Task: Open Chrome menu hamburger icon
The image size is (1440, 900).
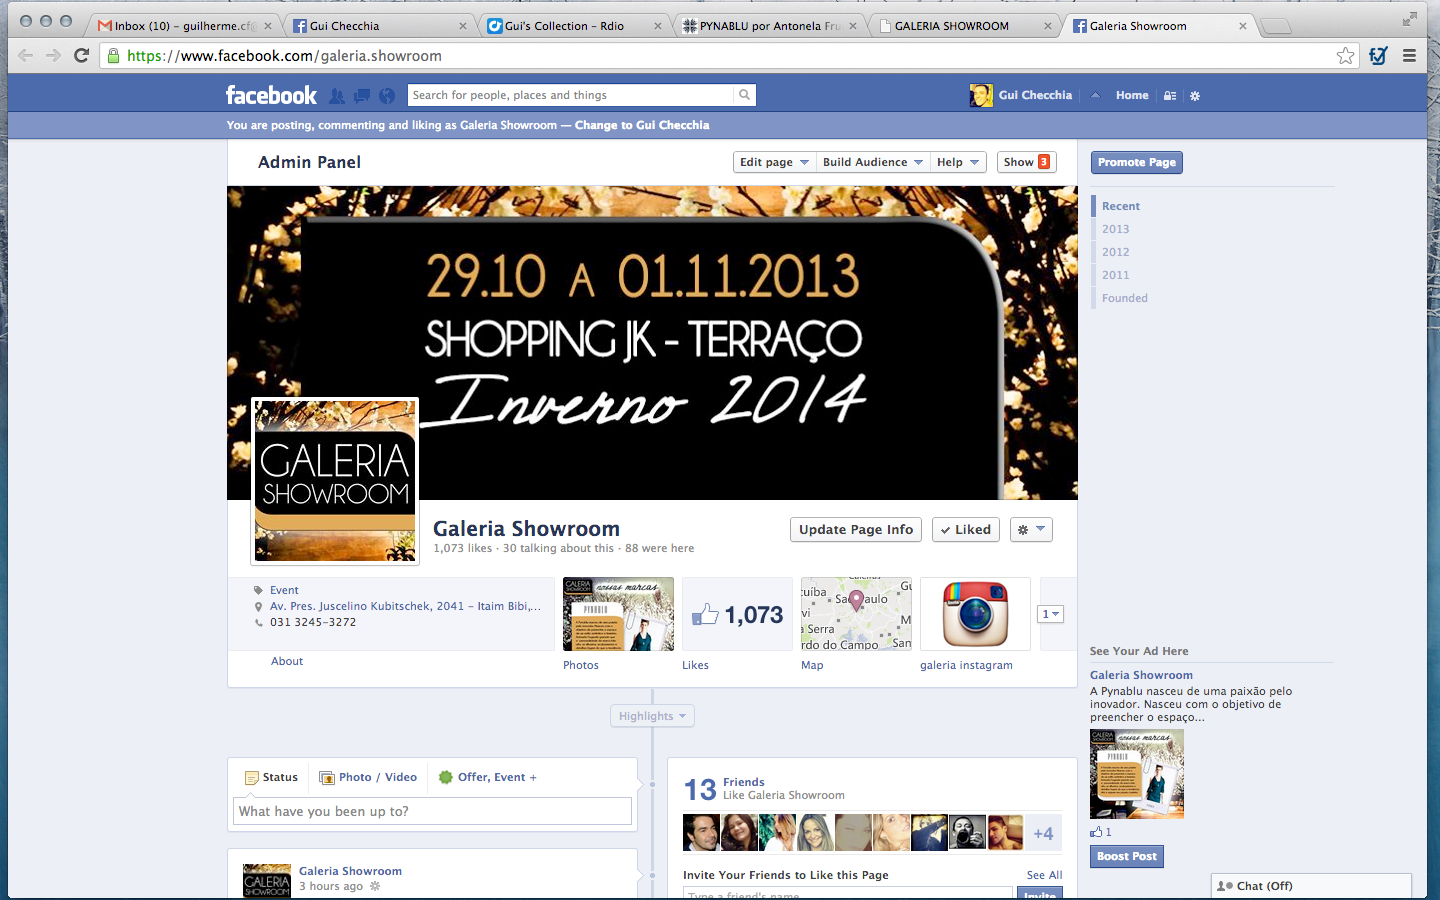Action: [1409, 56]
